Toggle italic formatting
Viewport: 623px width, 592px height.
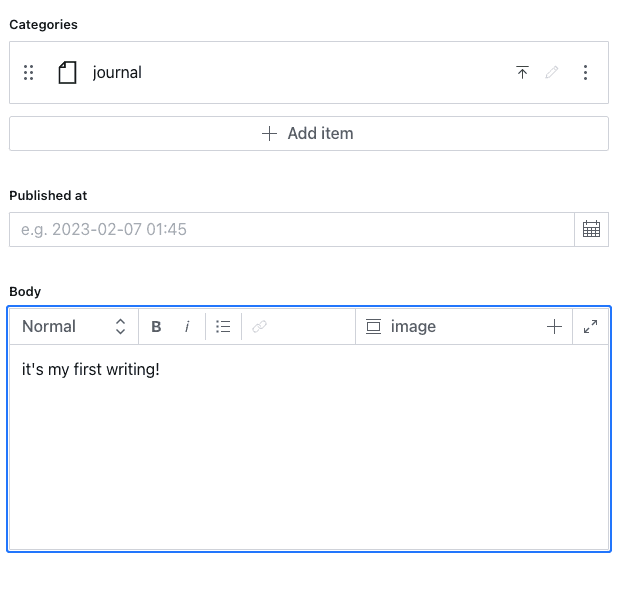(187, 326)
